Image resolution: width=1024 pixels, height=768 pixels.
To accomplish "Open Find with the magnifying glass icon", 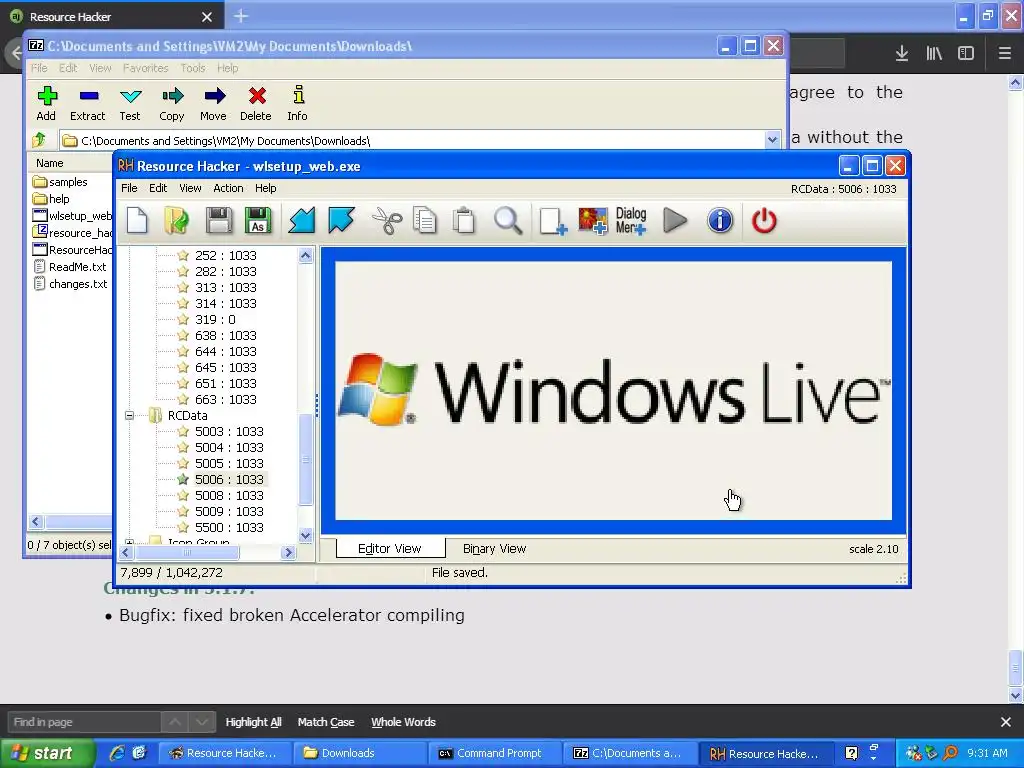I will click(507, 221).
